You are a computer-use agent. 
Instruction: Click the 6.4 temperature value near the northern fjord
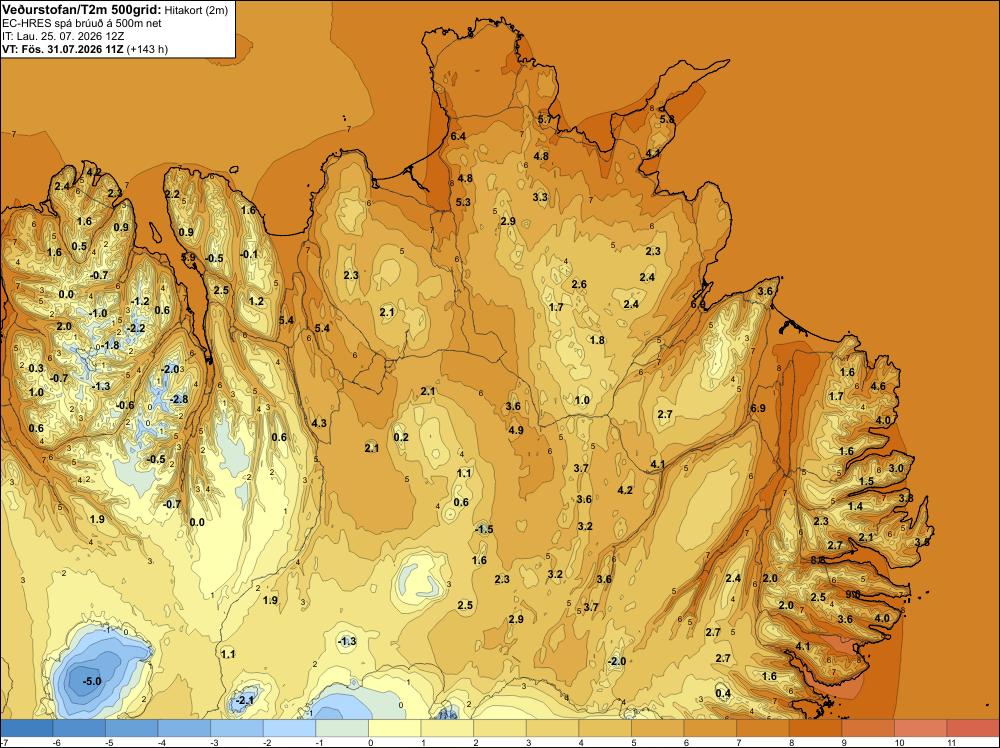pos(458,136)
